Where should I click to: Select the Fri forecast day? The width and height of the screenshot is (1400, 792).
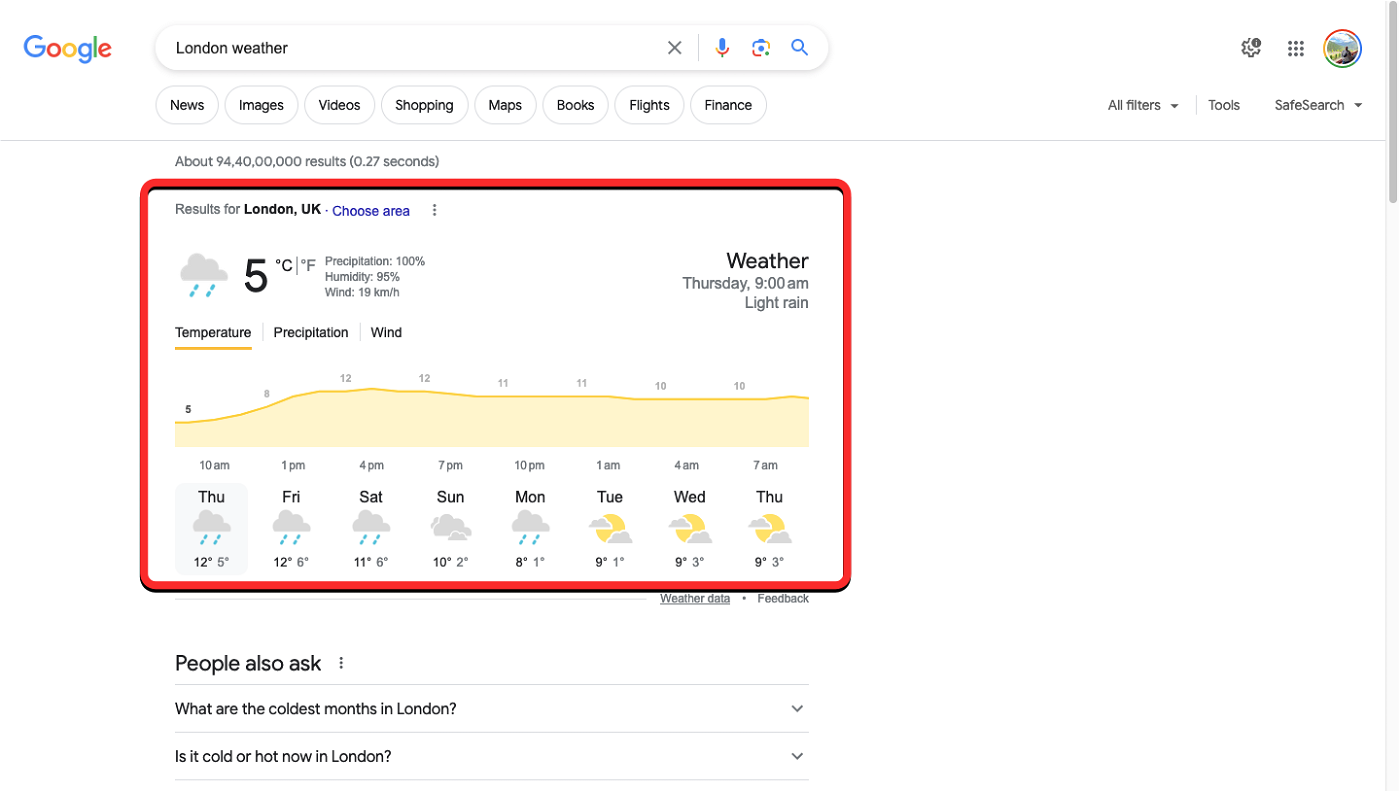pos(291,529)
